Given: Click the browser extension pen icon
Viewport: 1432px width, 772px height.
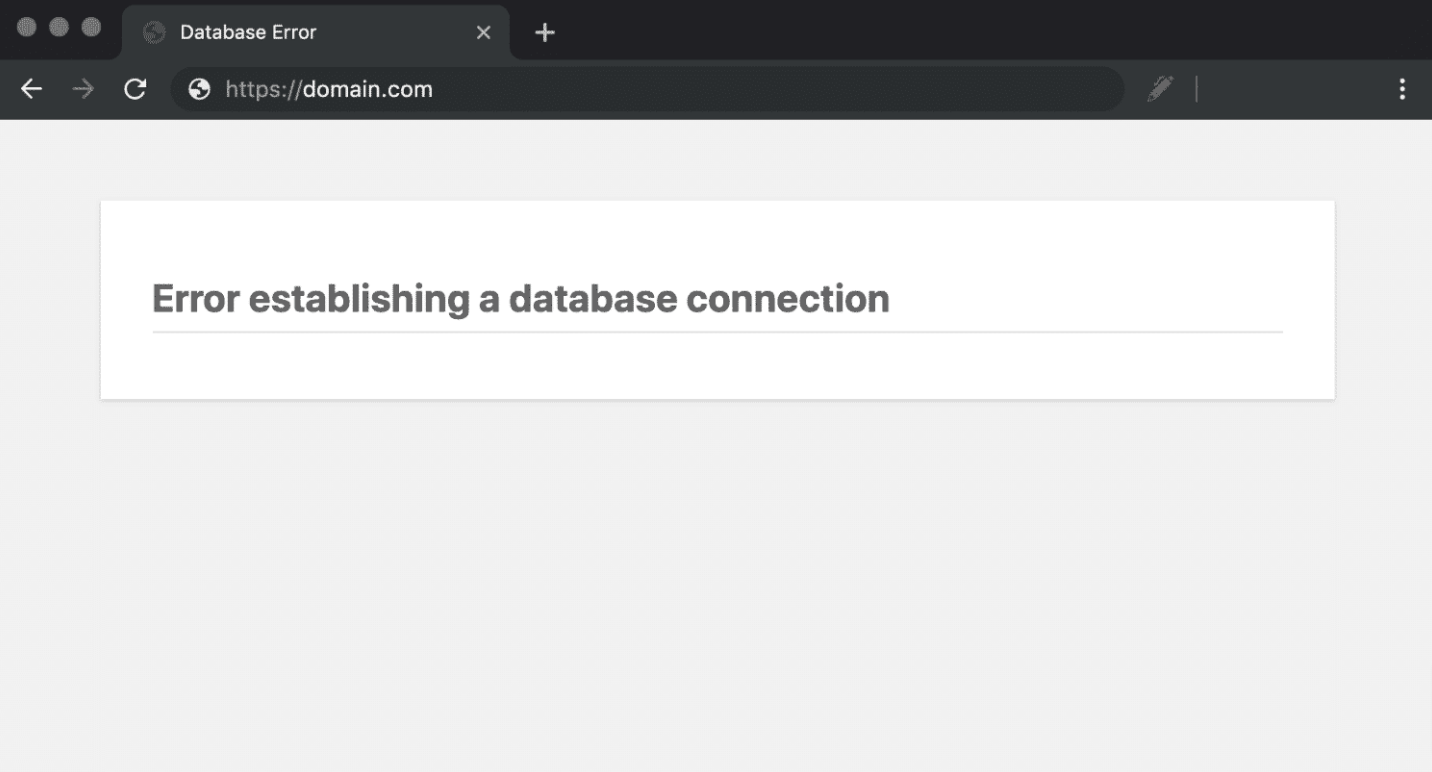Looking at the screenshot, I should coord(1160,89).
